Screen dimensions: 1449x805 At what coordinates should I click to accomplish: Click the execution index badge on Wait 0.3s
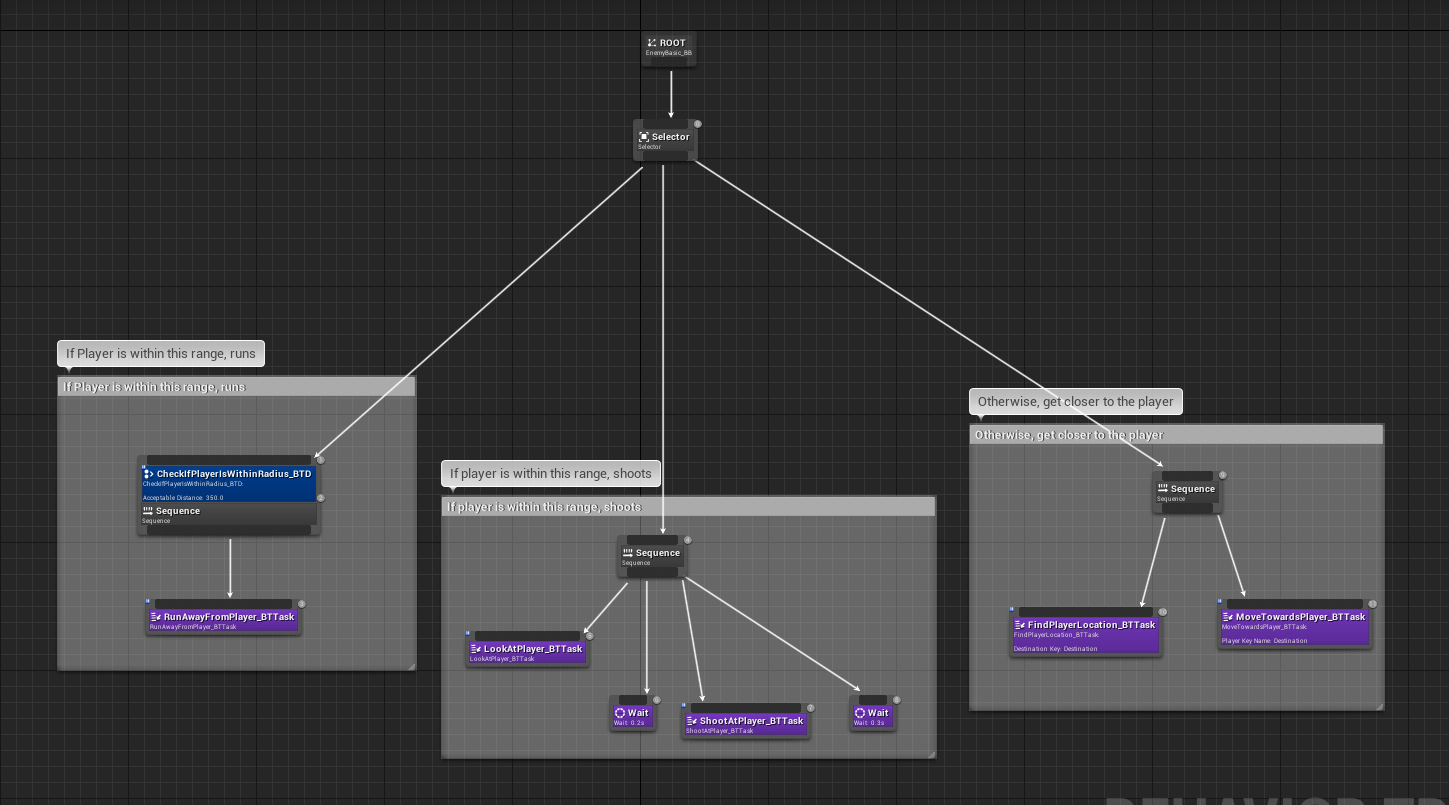pos(897,700)
